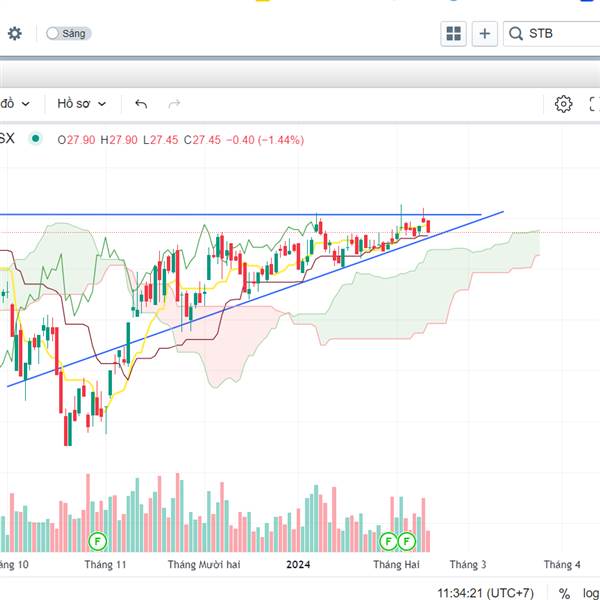Click the magnifier search icon

(515, 34)
